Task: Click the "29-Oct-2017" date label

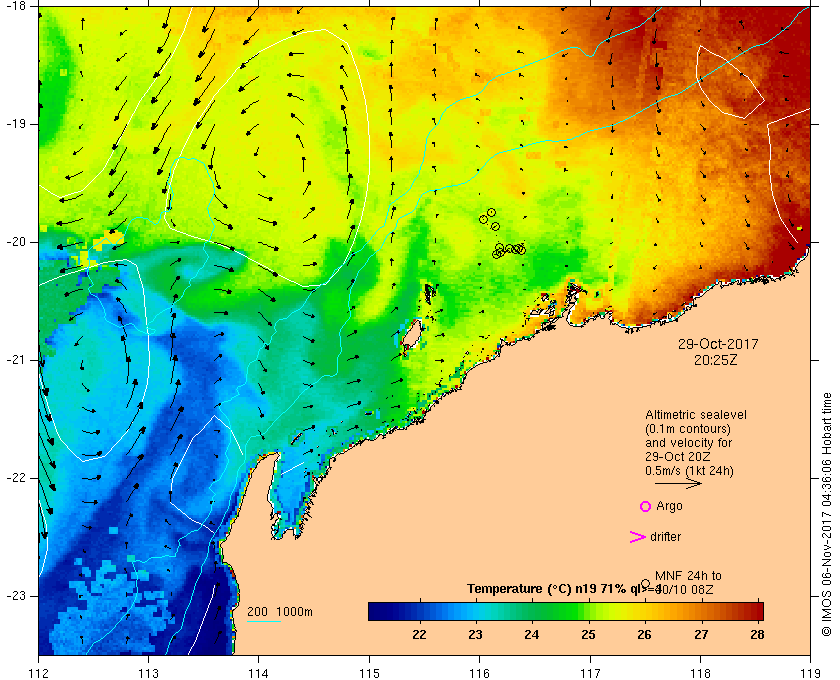Action: (718, 344)
